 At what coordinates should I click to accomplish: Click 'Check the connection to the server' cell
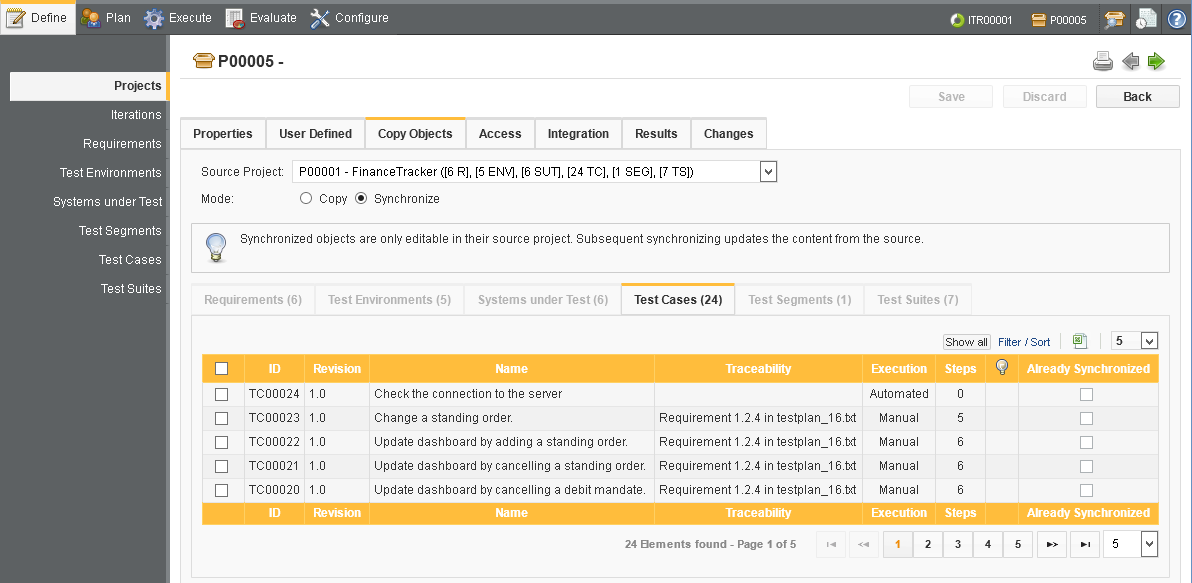point(512,394)
